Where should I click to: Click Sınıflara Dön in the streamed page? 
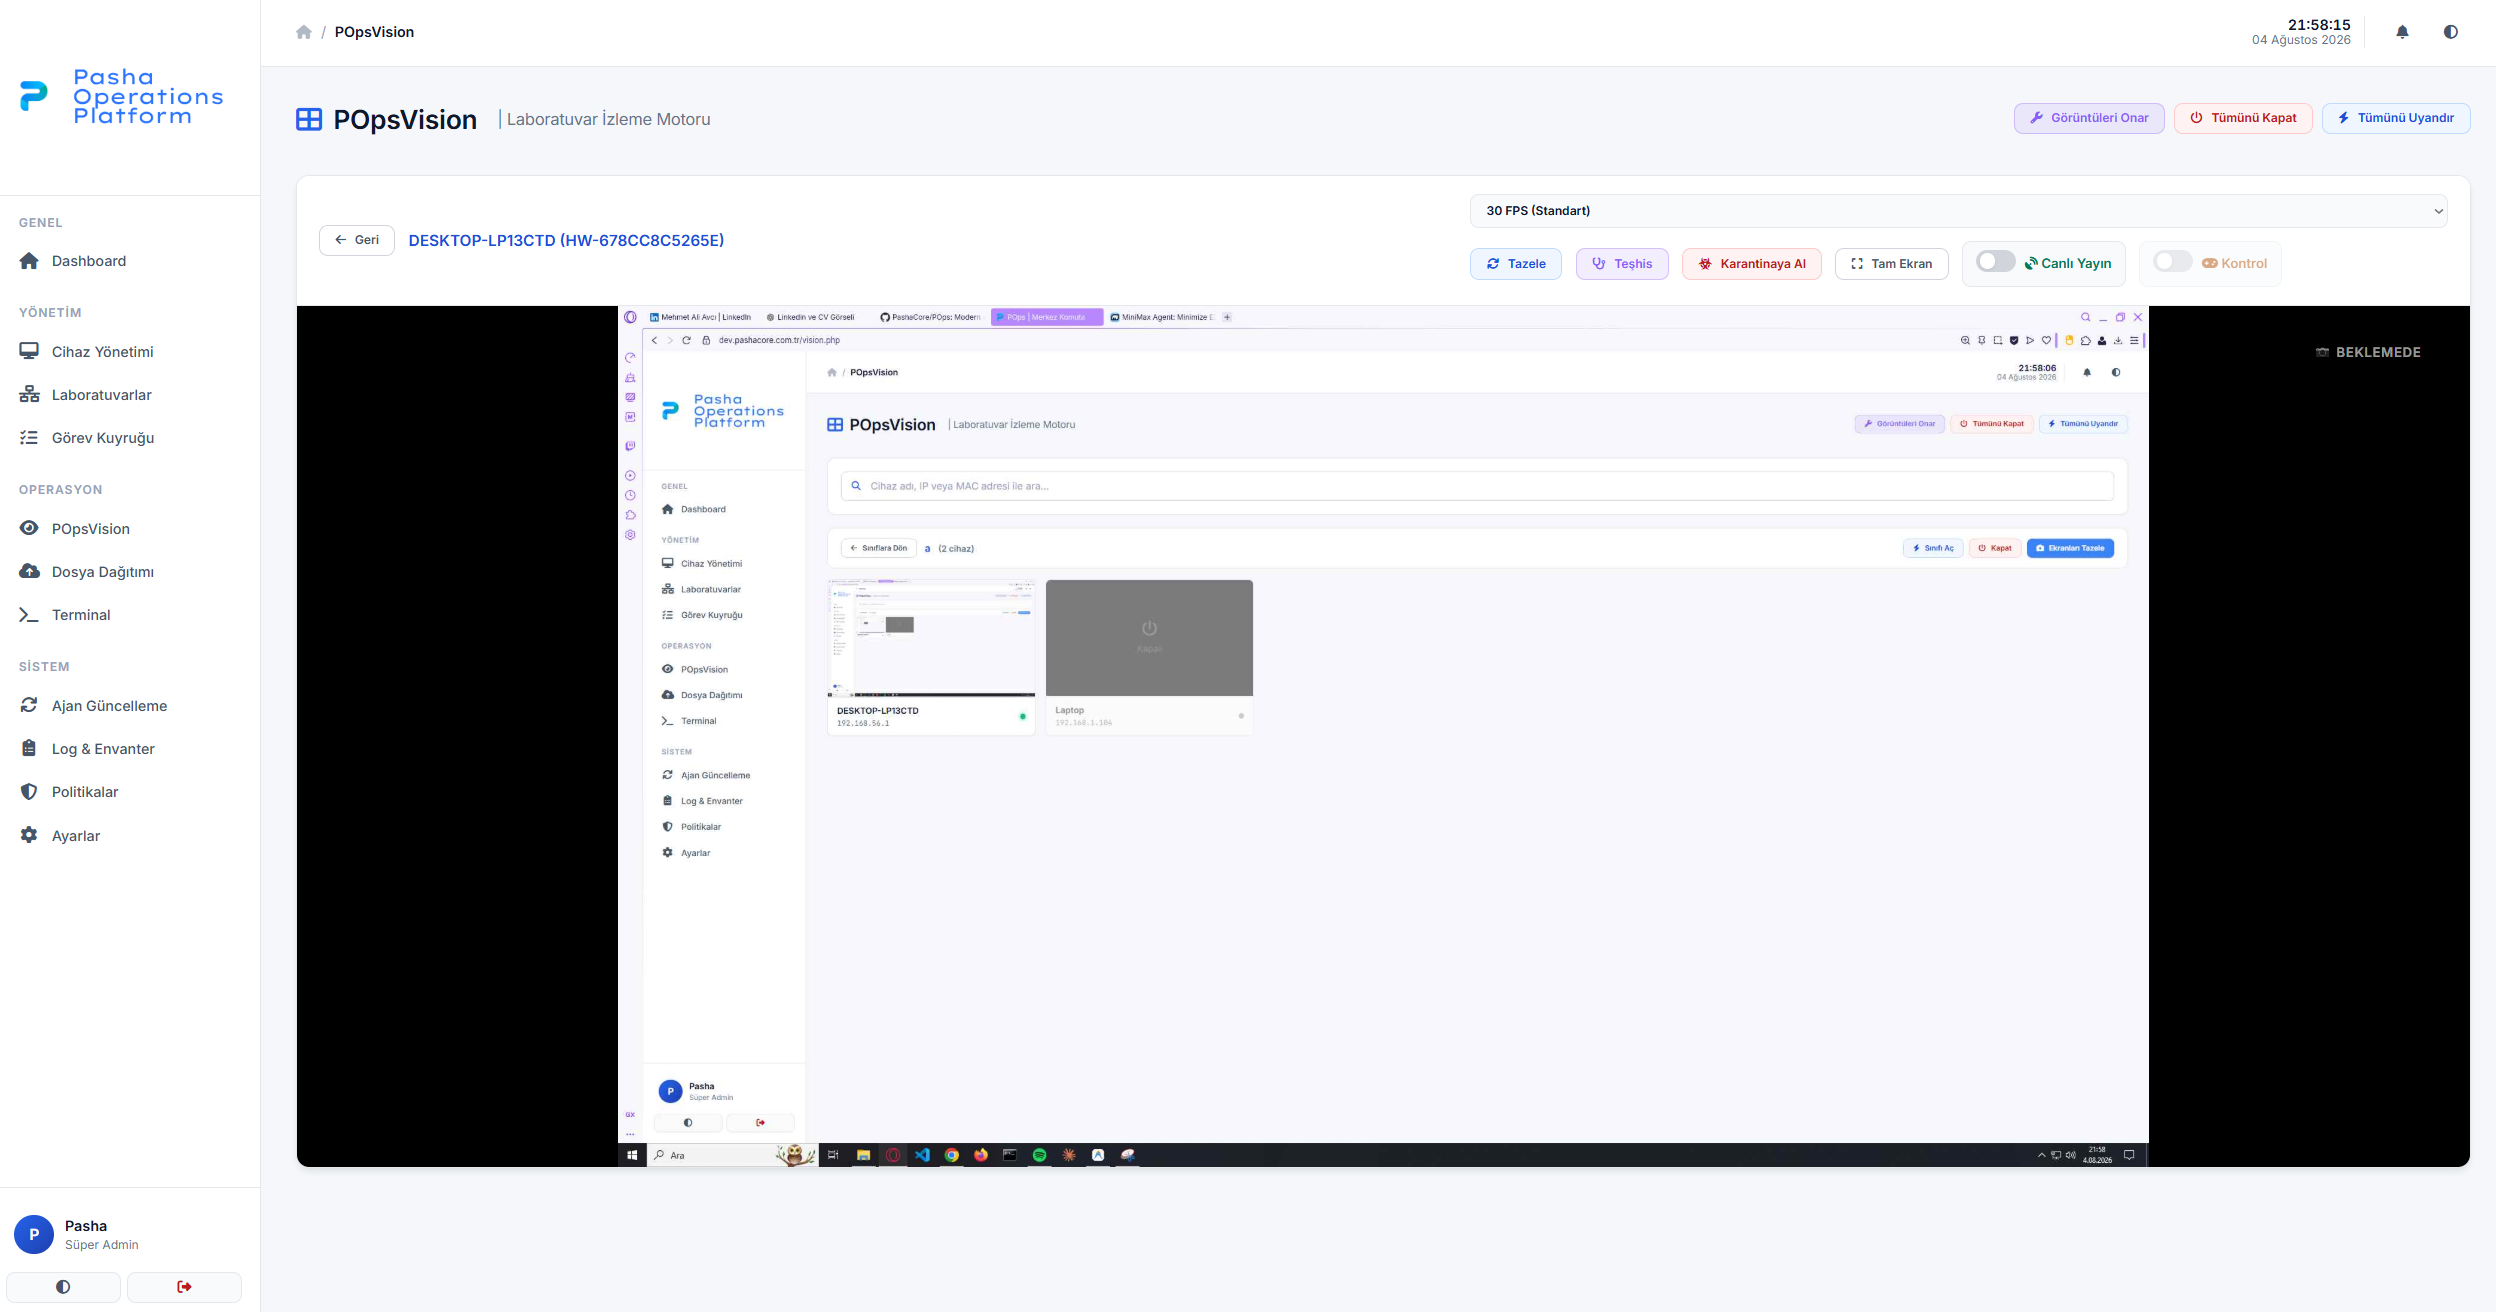(x=879, y=548)
